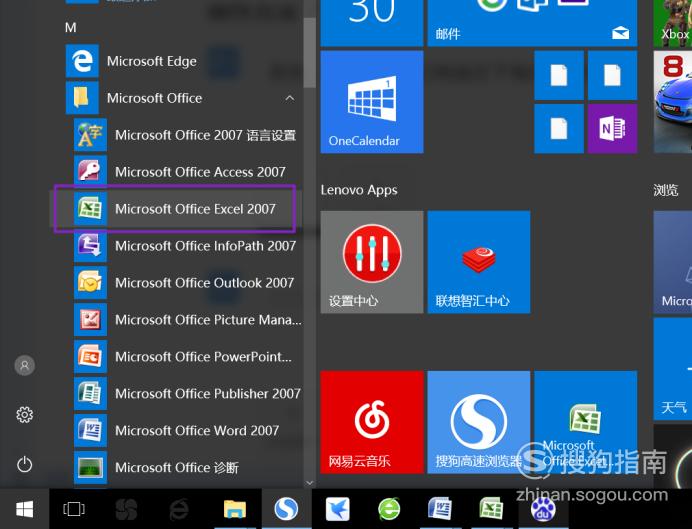Launch Microsoft Office Word 2007 icon
Image resolution: width=692 pixels, height=529 pixels.
[90, 430]
